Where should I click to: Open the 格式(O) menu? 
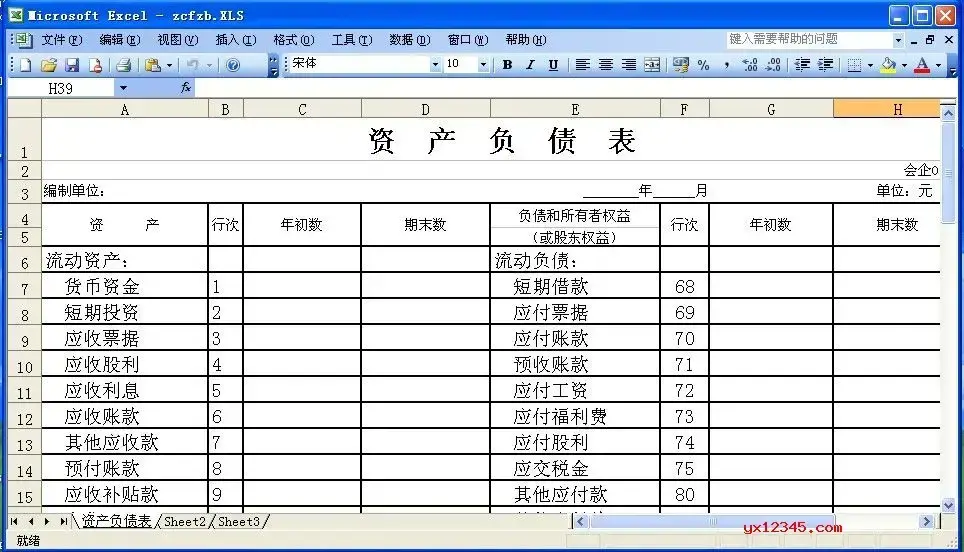pos(294,40)
